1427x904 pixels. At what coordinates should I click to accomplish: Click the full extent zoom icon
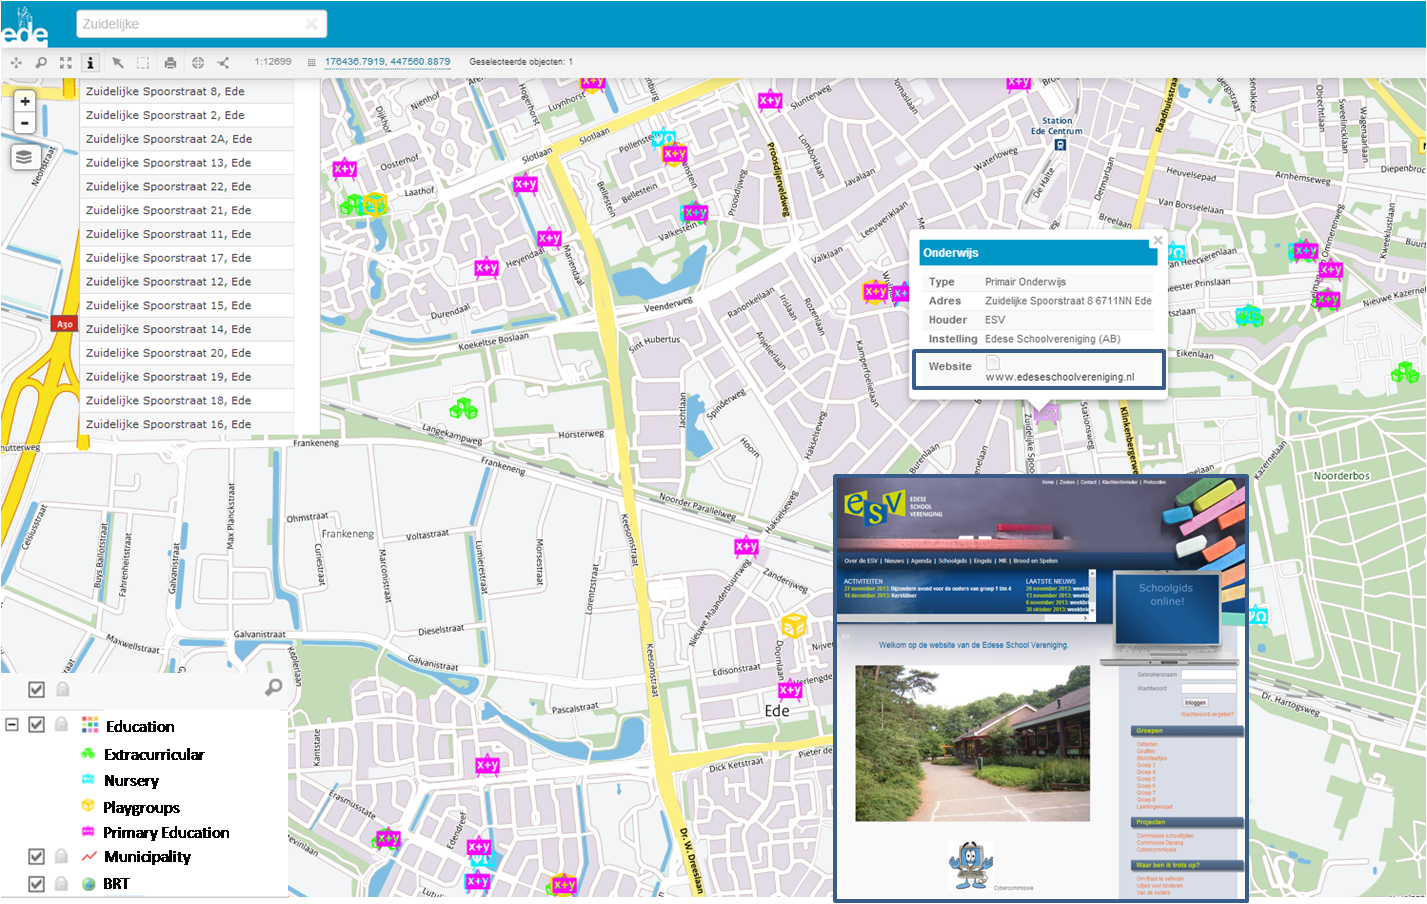65,62
